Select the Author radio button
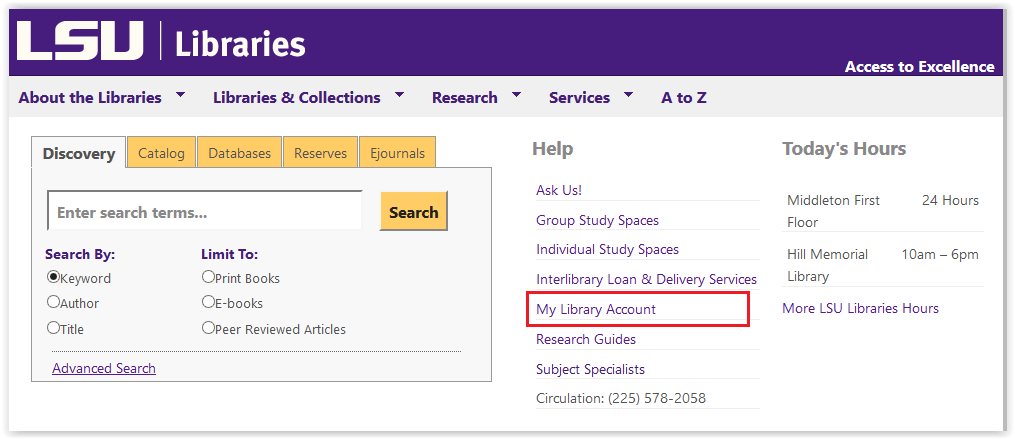This screenshot has height=439, width=1015. 54,302
